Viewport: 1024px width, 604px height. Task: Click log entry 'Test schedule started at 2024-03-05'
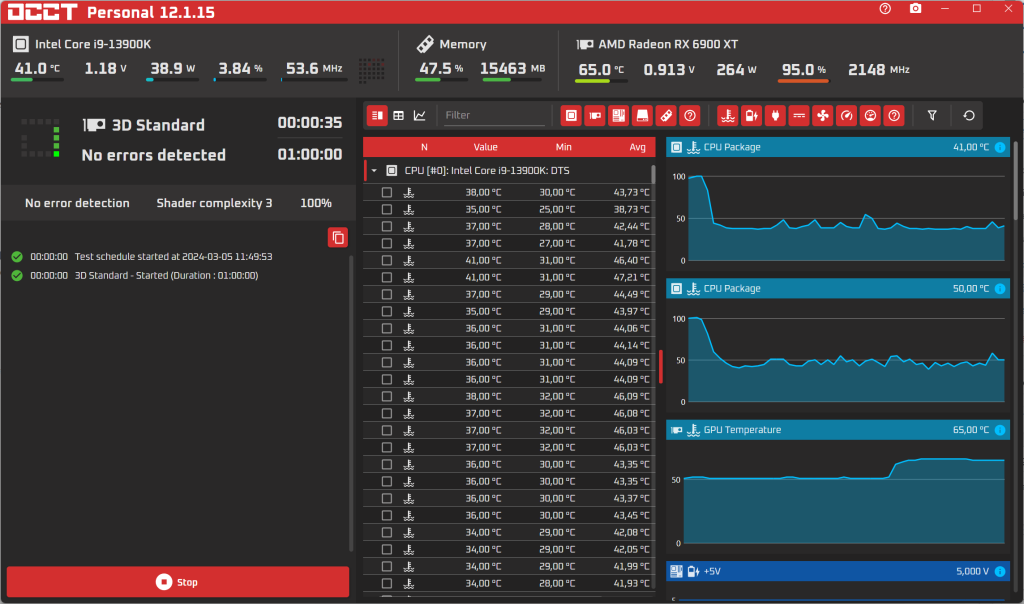[173, 257]
